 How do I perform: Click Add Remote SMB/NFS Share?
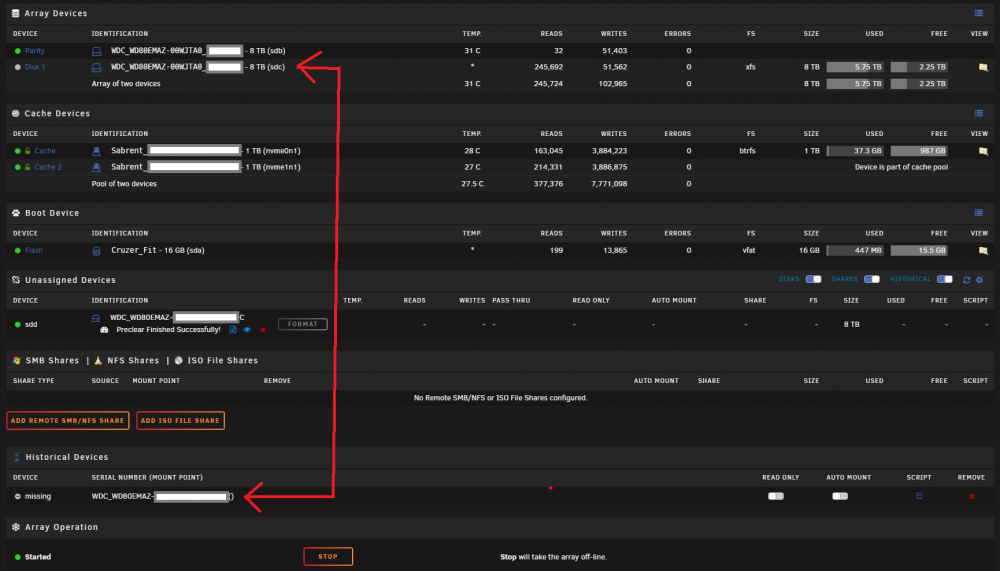pyautogui.click(x=68, y=420)
